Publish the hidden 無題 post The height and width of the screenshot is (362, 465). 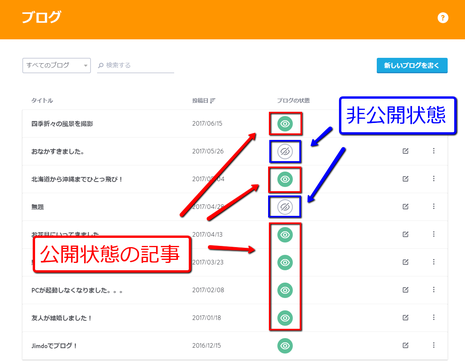tap(285, 207)
